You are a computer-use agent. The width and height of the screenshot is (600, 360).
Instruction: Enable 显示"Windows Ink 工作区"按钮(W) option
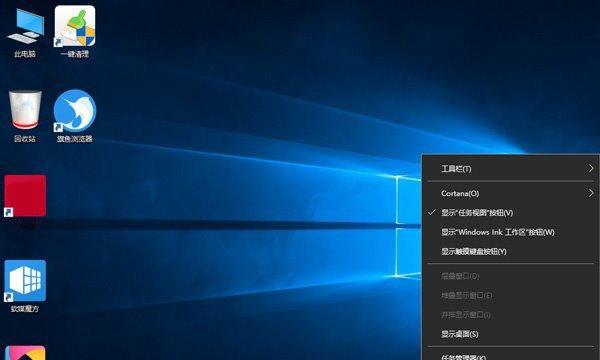tap(511, 232)
